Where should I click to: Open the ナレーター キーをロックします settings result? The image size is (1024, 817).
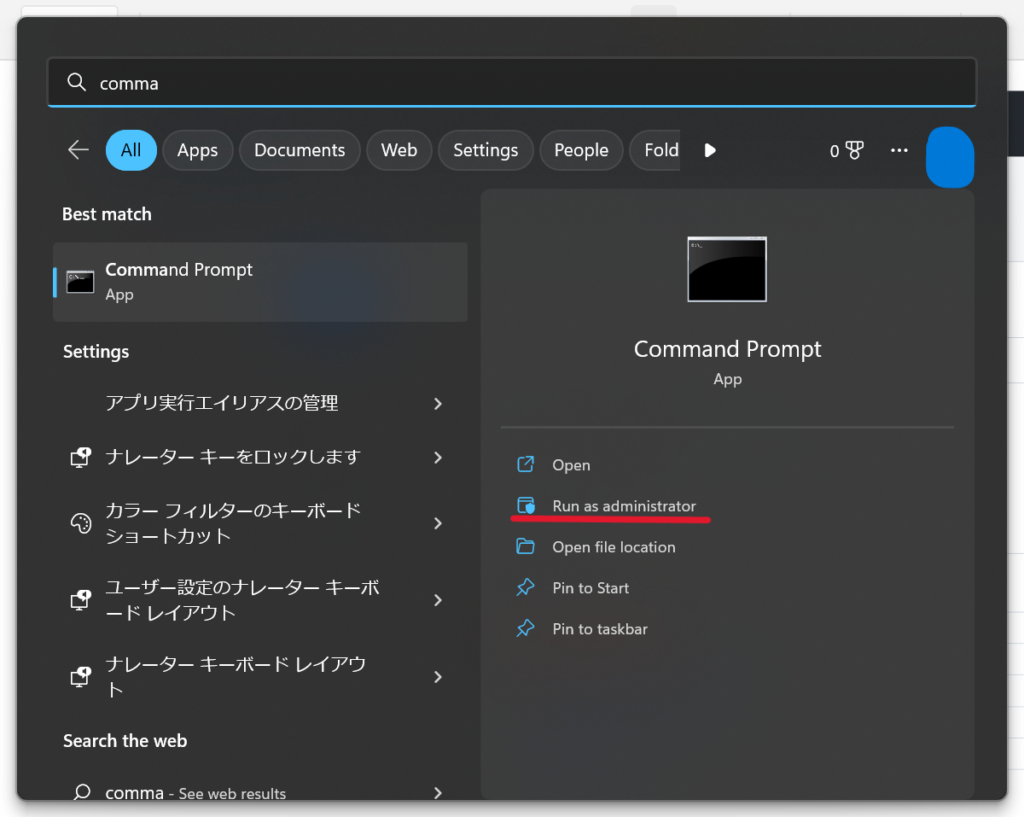260,457
